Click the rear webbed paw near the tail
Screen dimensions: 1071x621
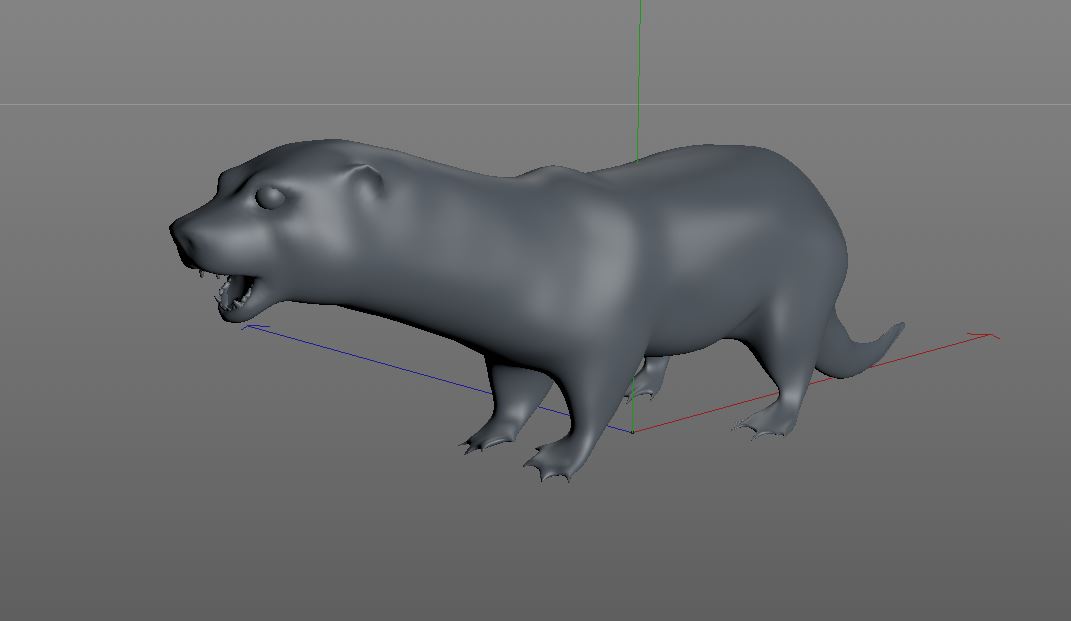[x=765, y=424]
